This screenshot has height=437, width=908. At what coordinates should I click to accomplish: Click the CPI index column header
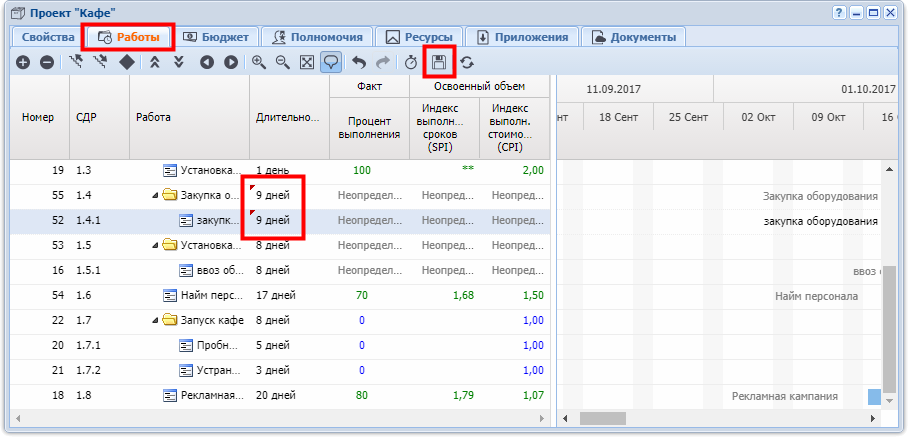514,128
